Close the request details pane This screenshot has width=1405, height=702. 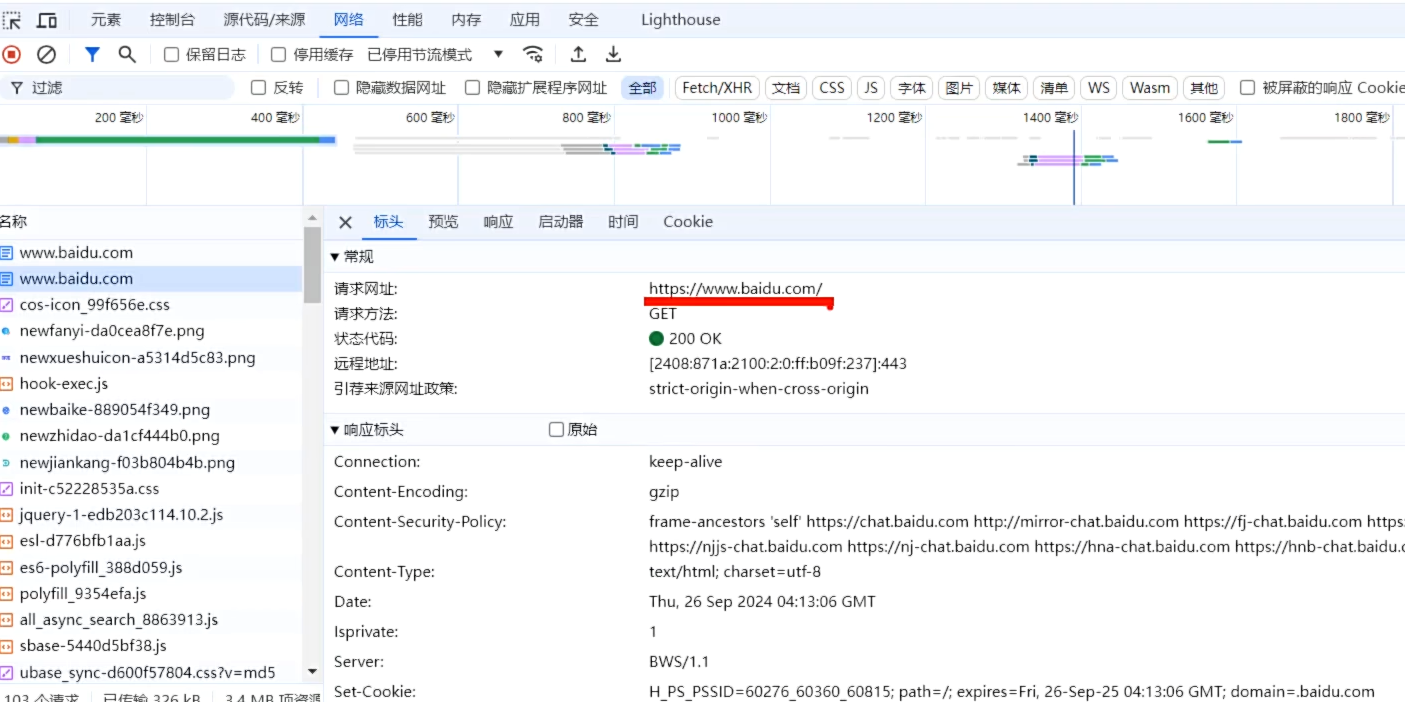(x=345, y=222)
